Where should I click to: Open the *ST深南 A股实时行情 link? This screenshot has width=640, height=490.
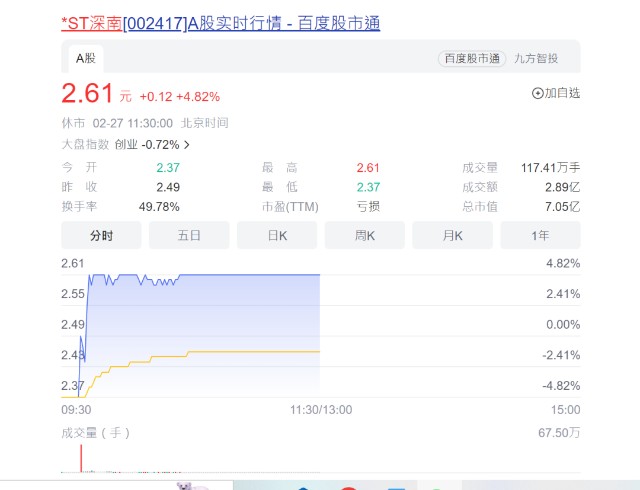[220, 23]
